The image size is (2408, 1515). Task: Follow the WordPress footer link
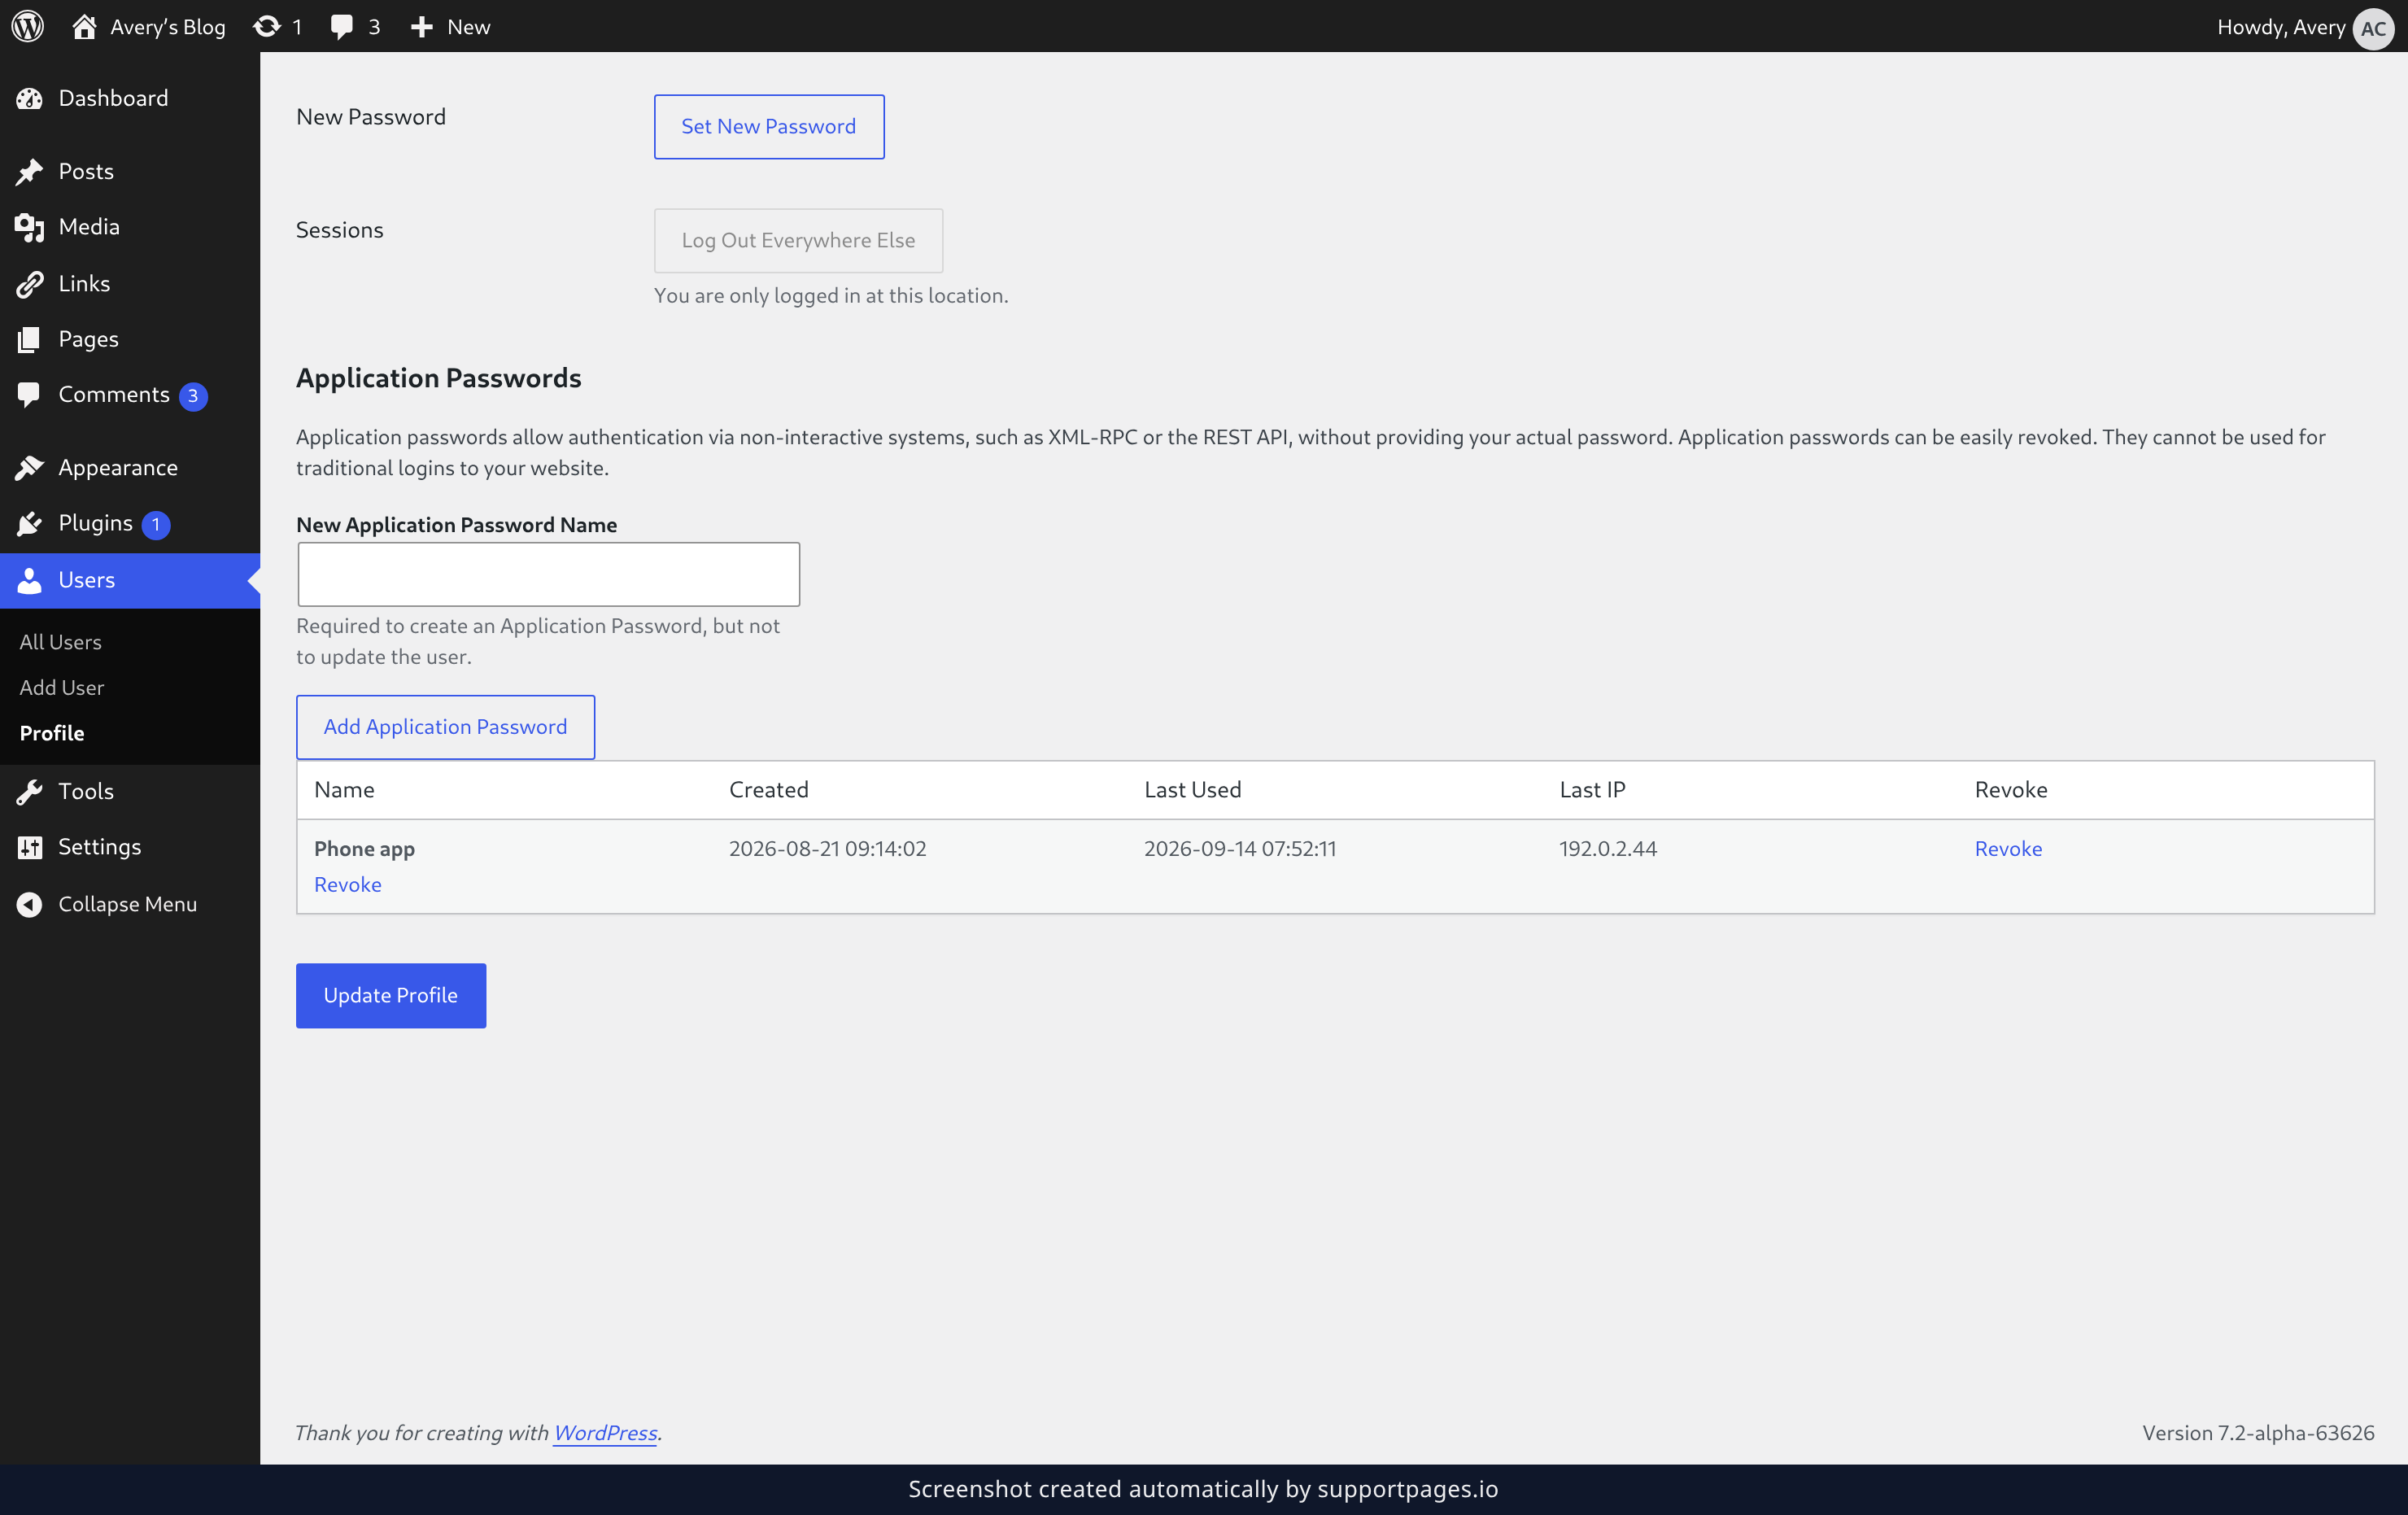coord(605,1432)
